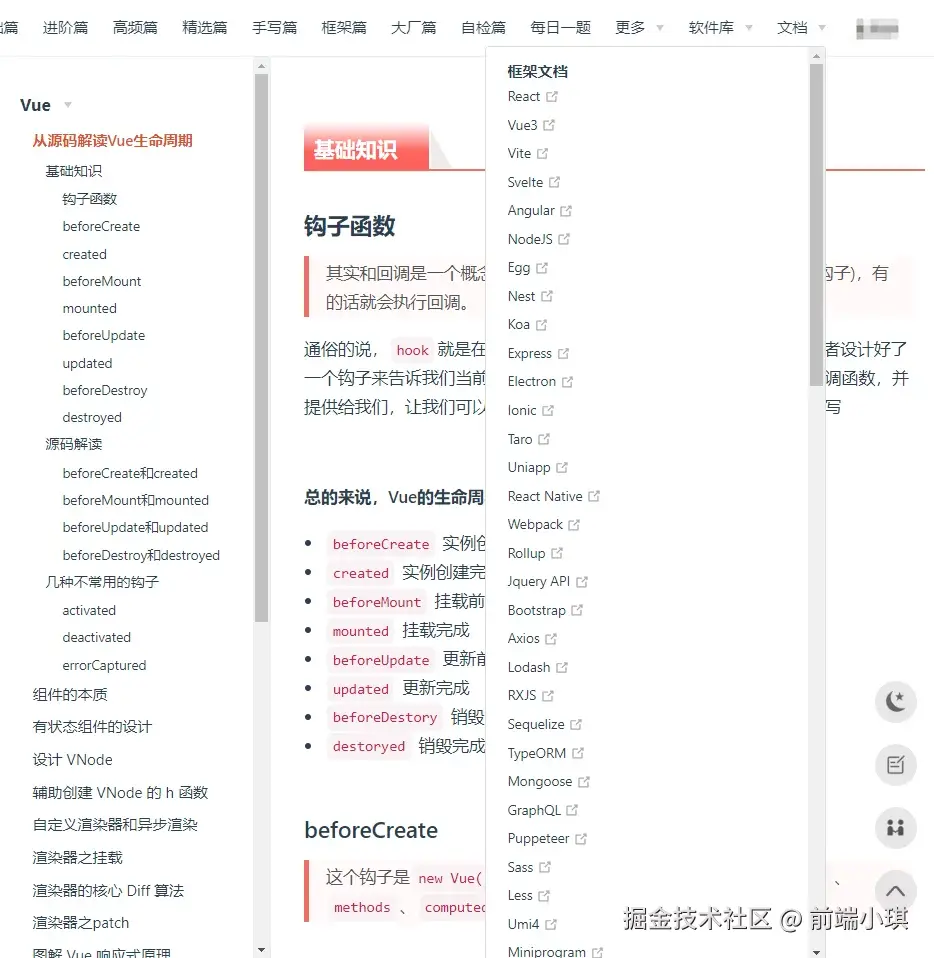Click external link icon beside Axios

(551, 638)
